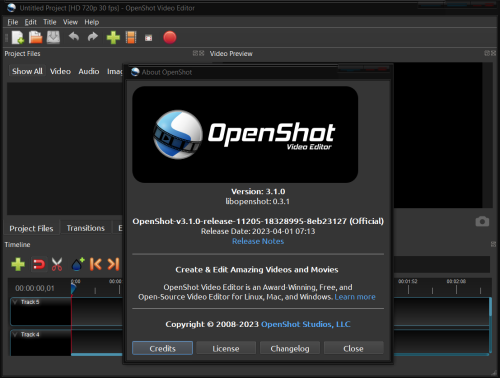Float the Project Files panel
Screen dimensions: 500x378
pyautogui.click(x=195, y=53)
